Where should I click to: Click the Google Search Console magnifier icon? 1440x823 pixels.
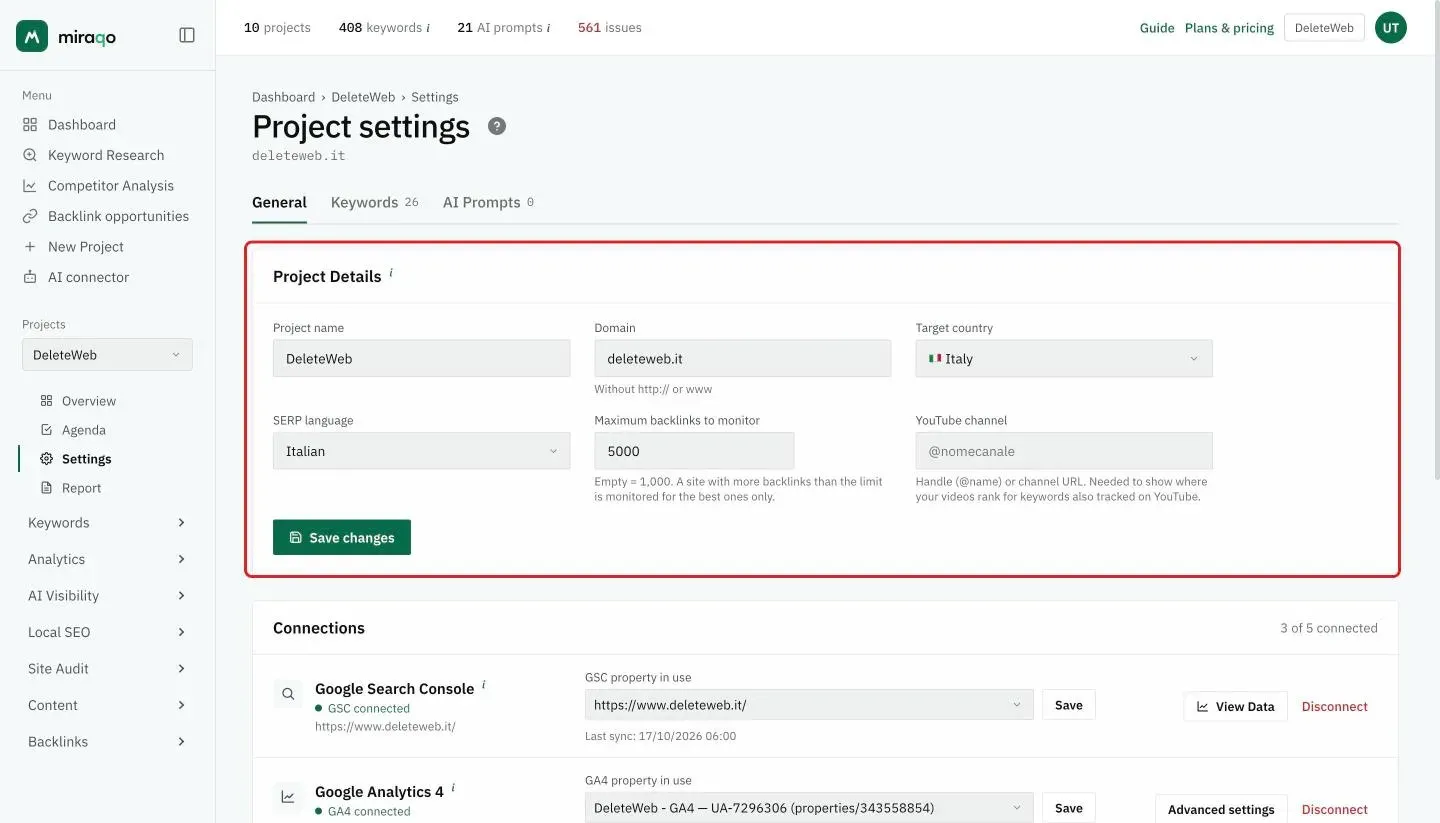[288, 693]
